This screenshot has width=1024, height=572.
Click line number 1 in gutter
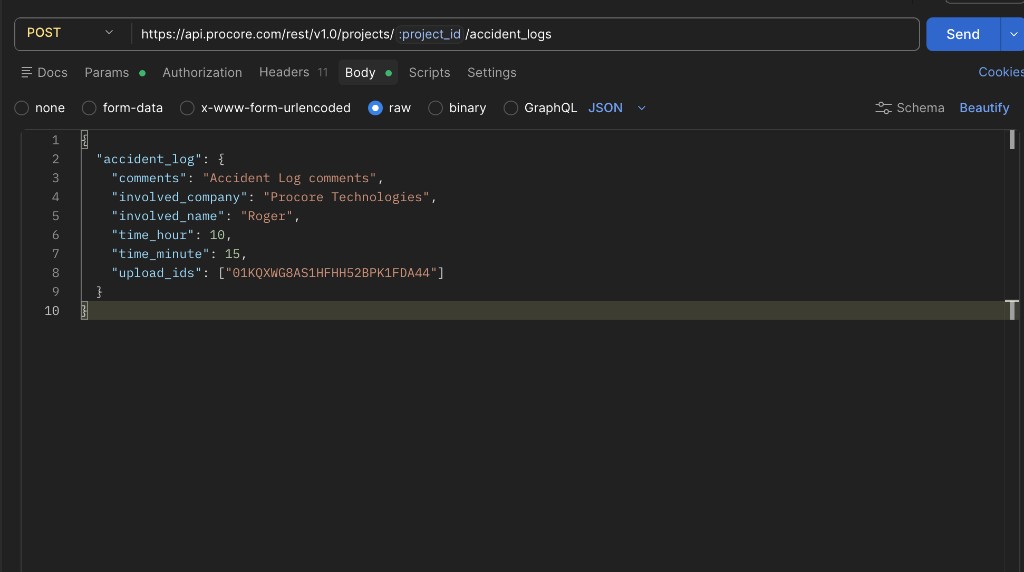pos(56,140)
